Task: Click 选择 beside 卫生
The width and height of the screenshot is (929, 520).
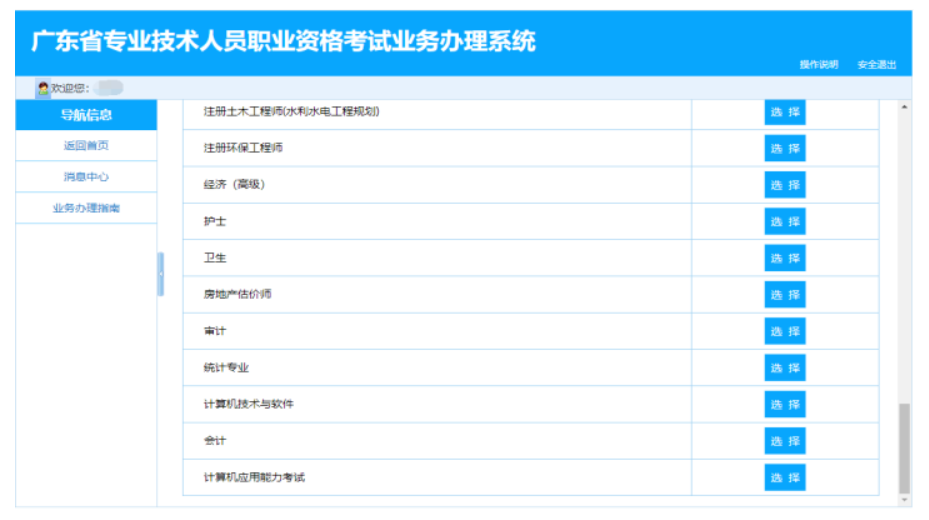Action: 785,258
